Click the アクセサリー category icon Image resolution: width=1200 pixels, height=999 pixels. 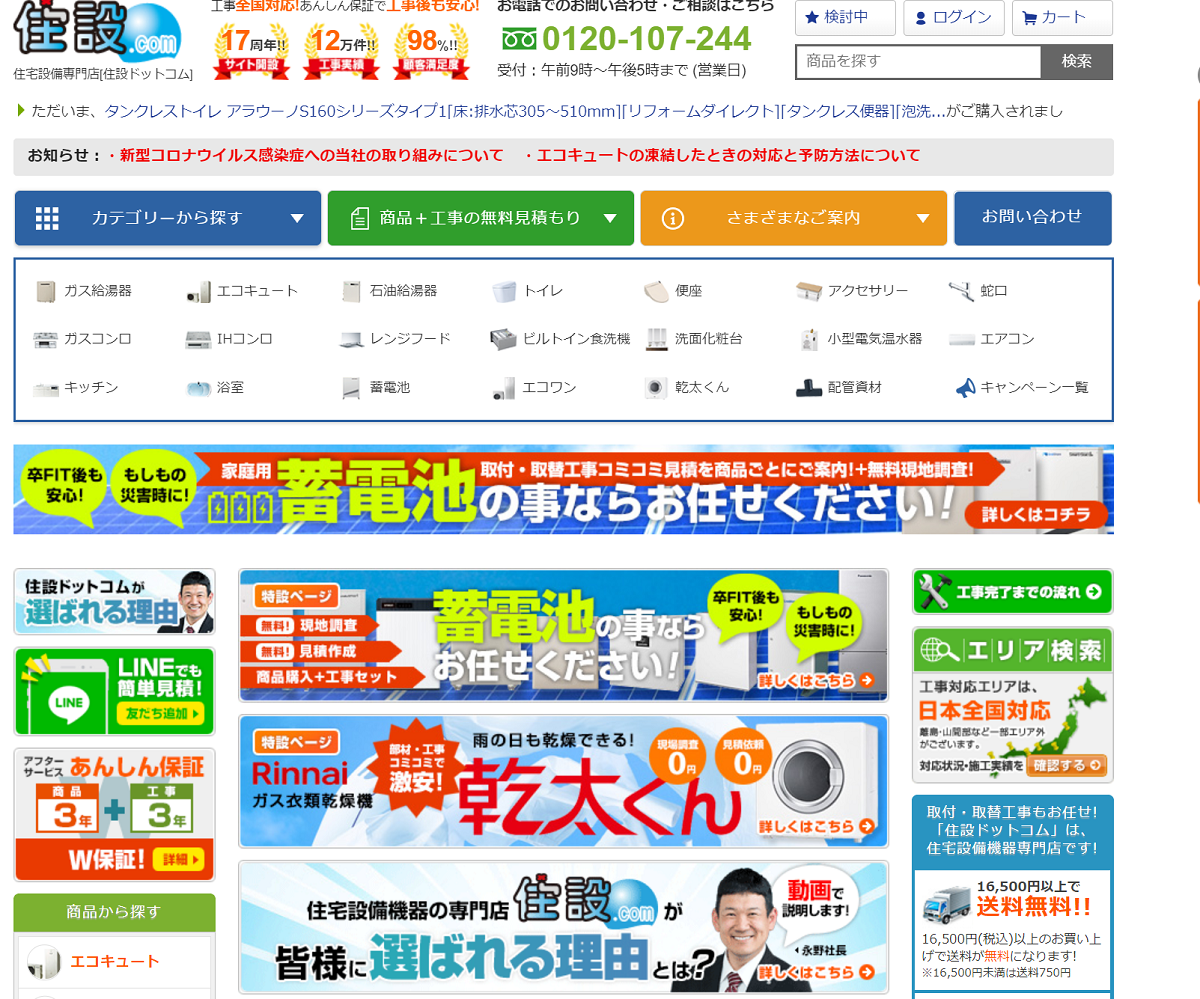tap(809, 291)
